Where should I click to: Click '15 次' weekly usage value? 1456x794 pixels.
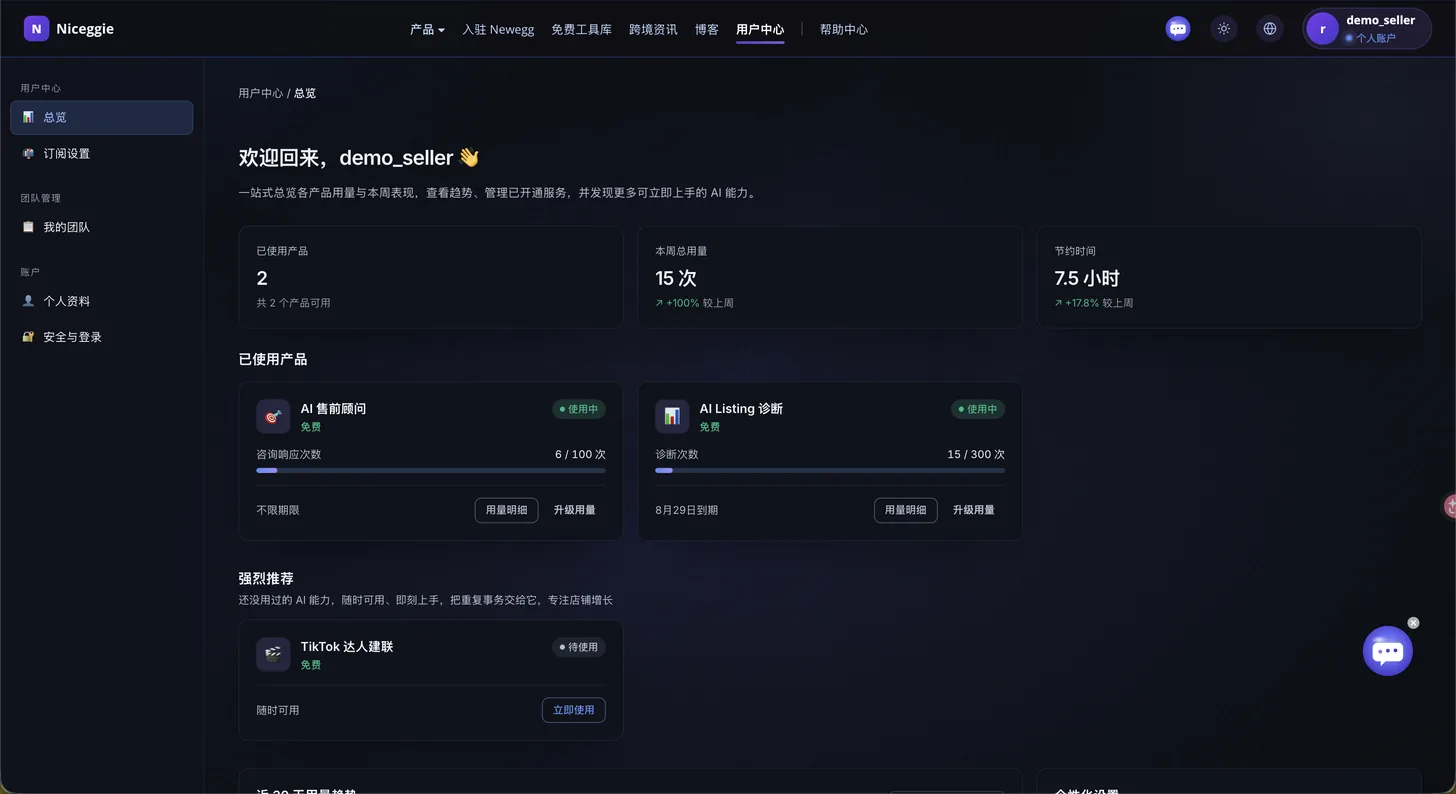(676, 278)
